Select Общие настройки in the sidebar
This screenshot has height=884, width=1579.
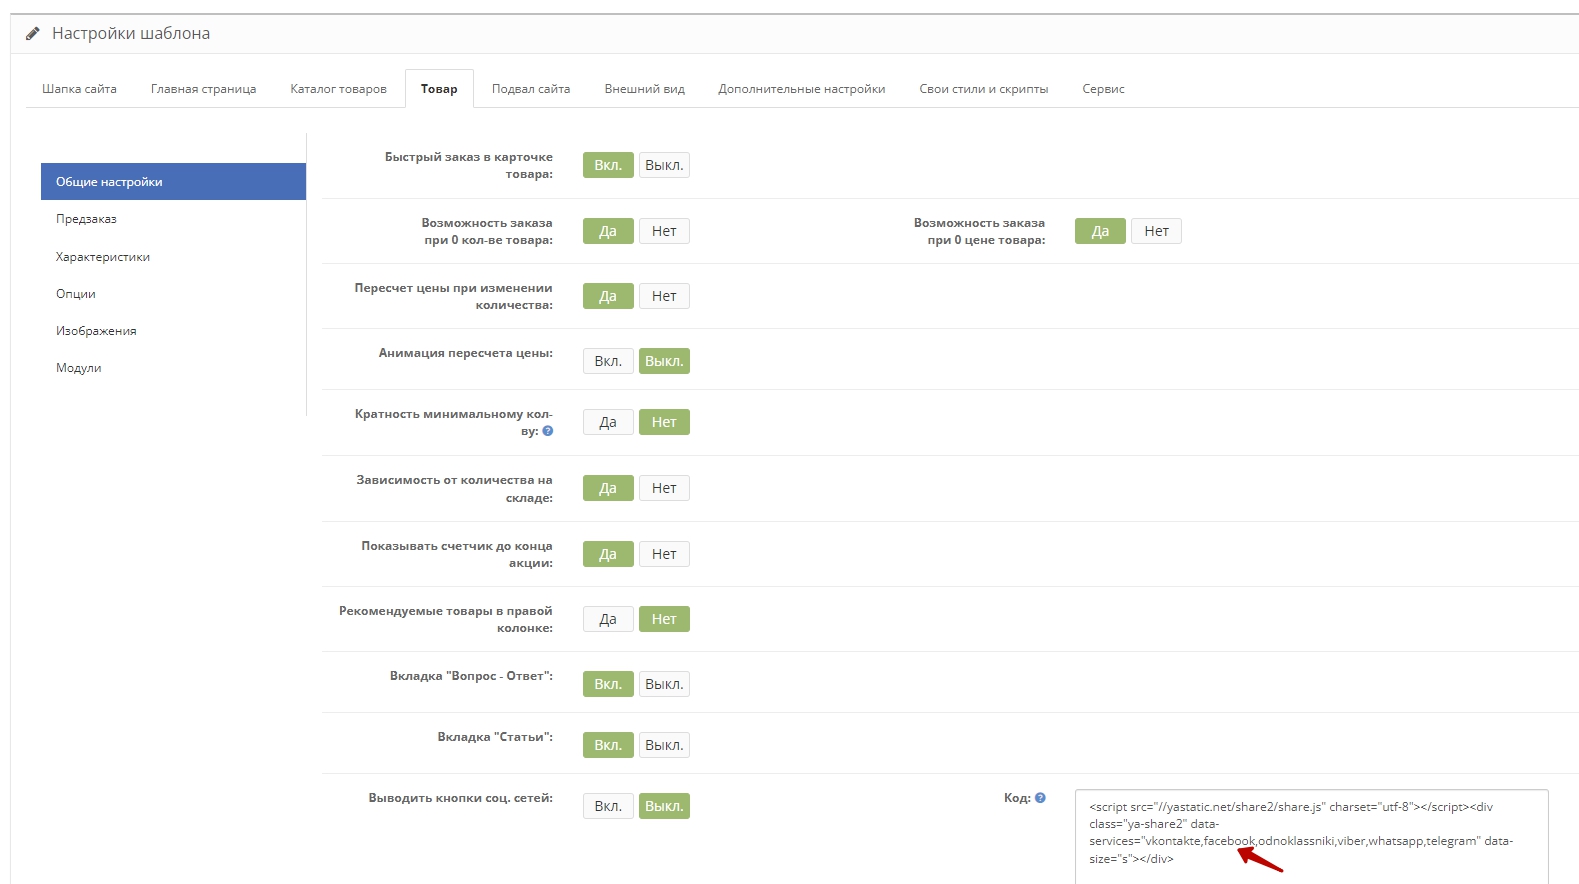(173, 182)
